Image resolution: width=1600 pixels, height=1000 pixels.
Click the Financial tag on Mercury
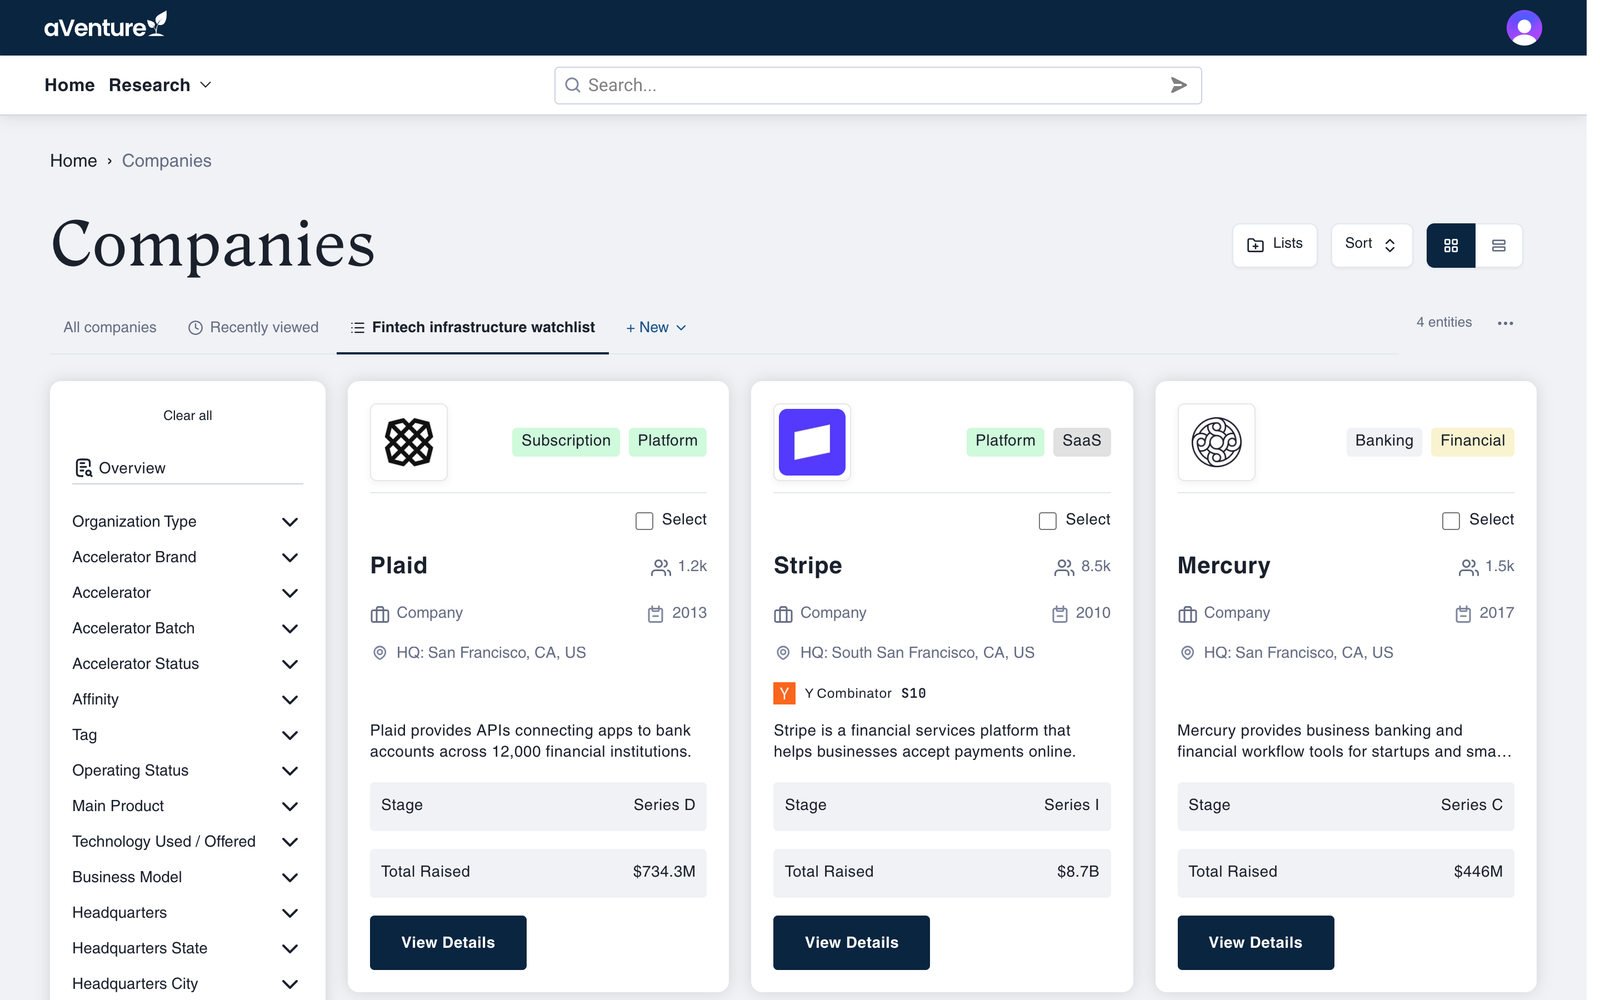(x=1472, y=441)
